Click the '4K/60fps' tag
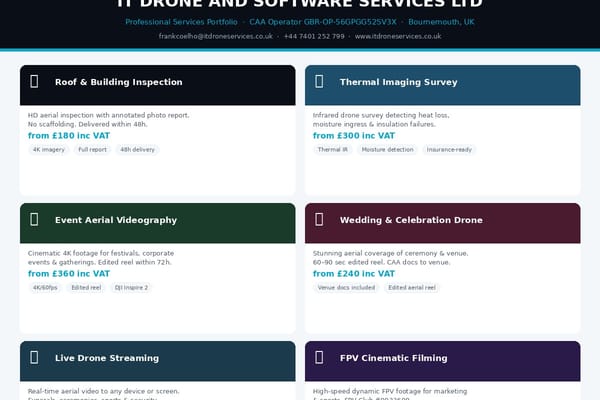 [45, 287]
